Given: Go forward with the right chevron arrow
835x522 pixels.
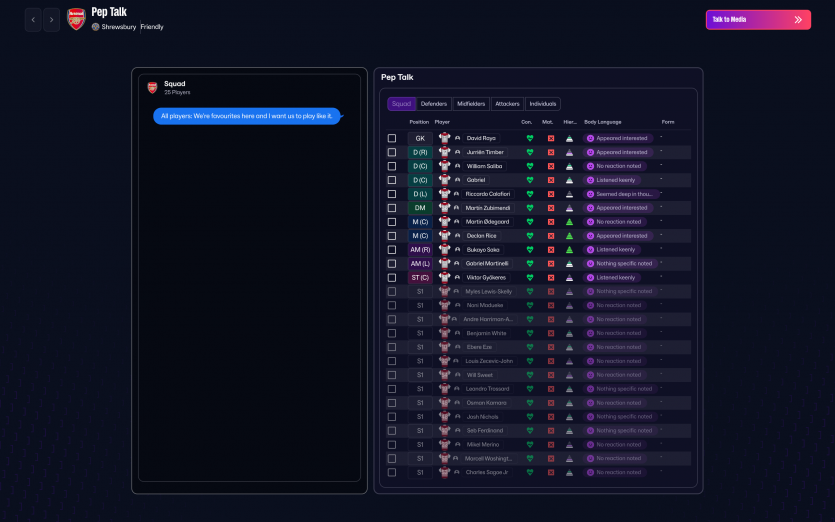Looking at the screenshot, I should click(51, 19).
